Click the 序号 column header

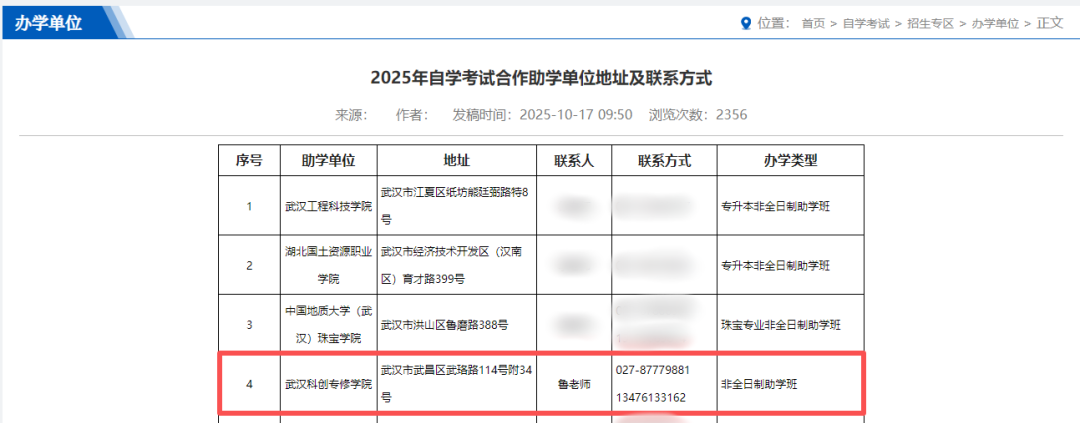point(249,160)
